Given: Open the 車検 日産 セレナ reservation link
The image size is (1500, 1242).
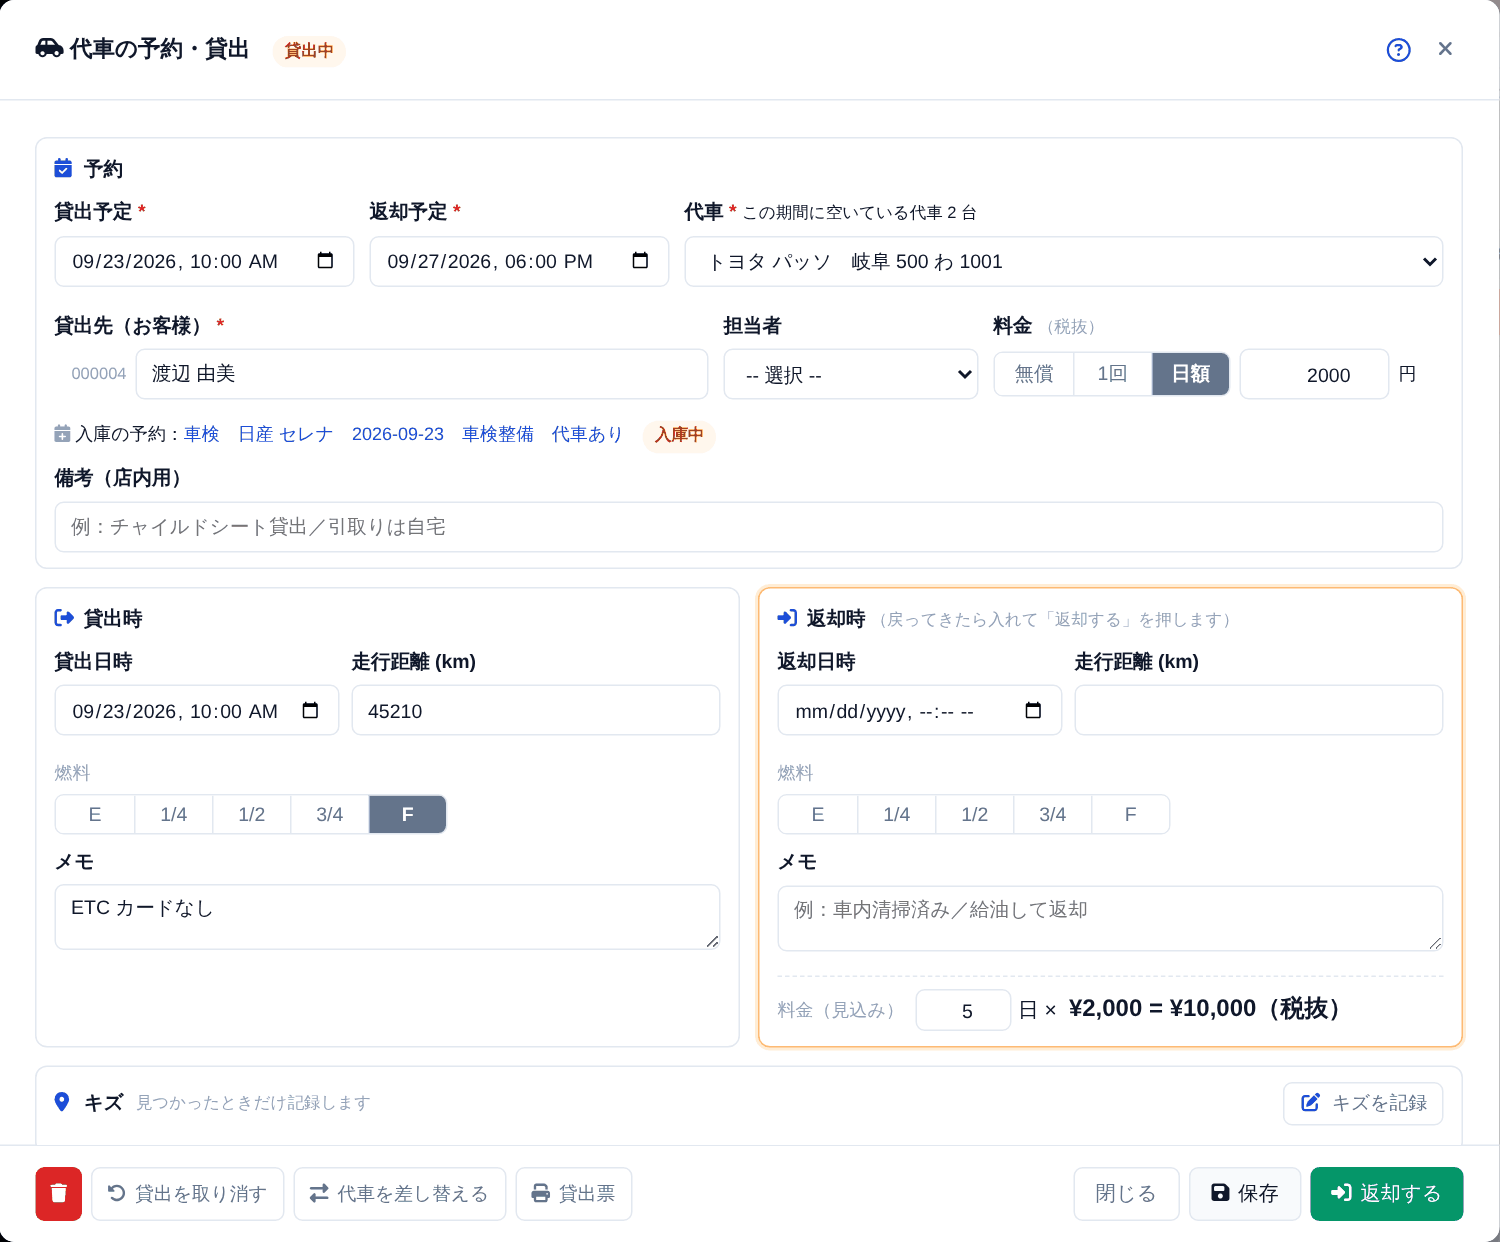Looking at the screenshot, I should pyautogui.click(x=403, y=434).
